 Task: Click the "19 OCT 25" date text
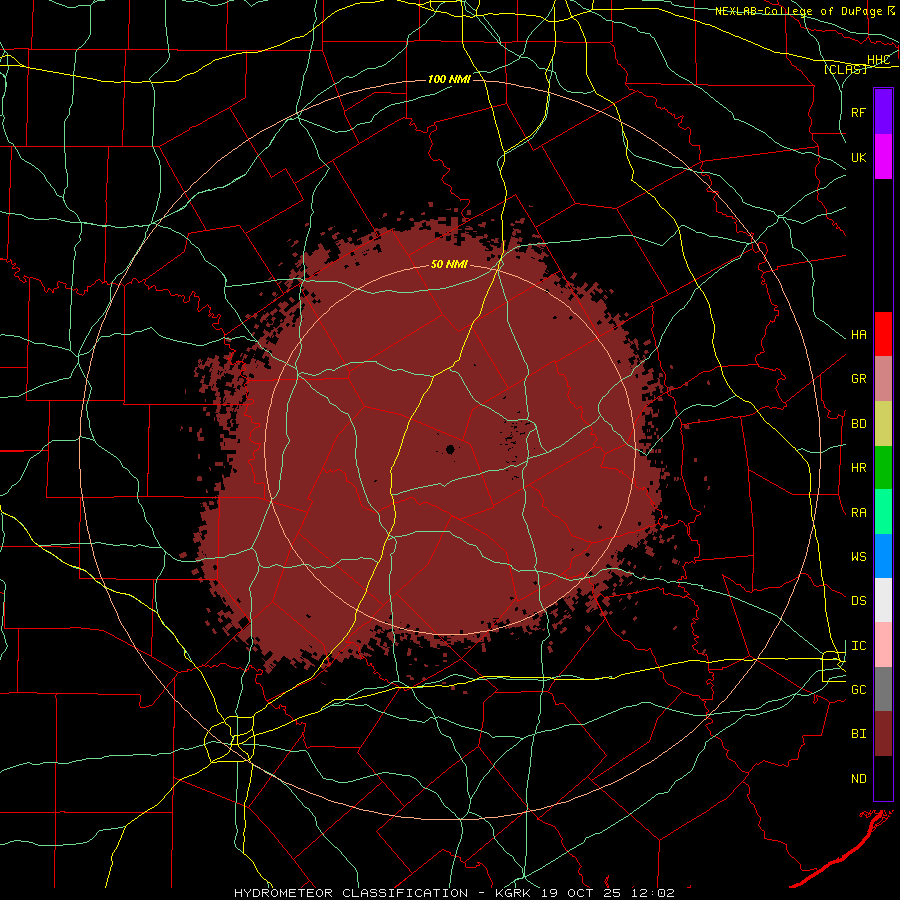tap(580, 893)
